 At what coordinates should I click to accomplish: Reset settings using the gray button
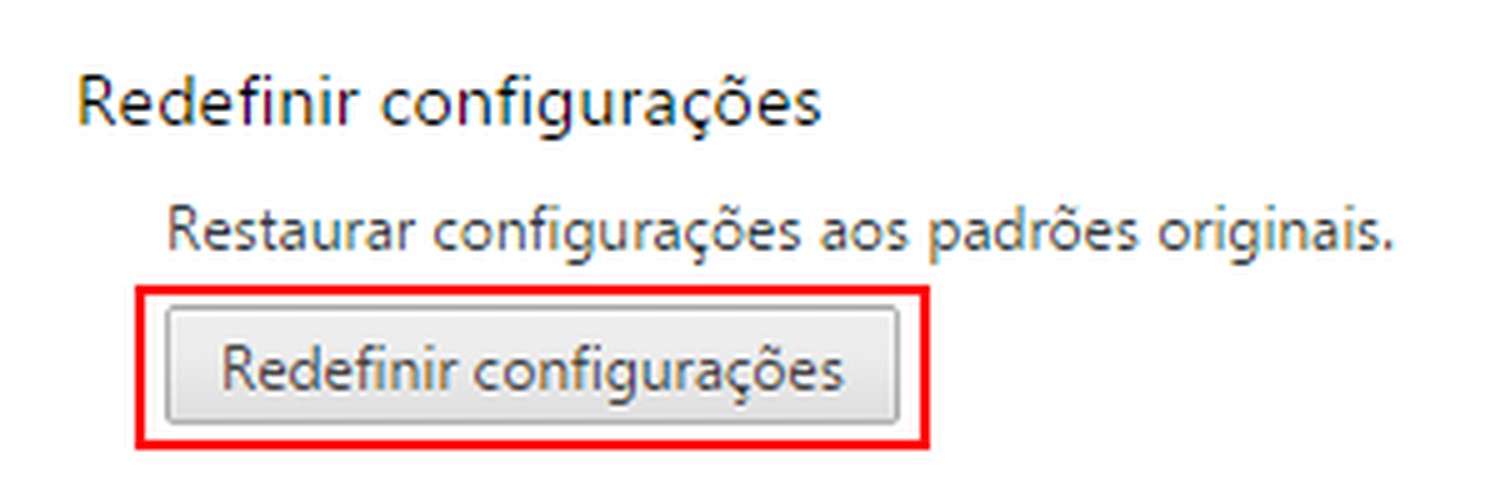coord(532,366)
